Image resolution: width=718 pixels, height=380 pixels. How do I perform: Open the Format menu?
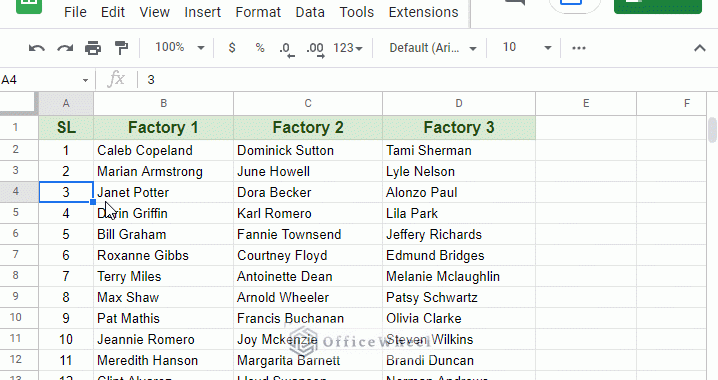coord(258,12)
